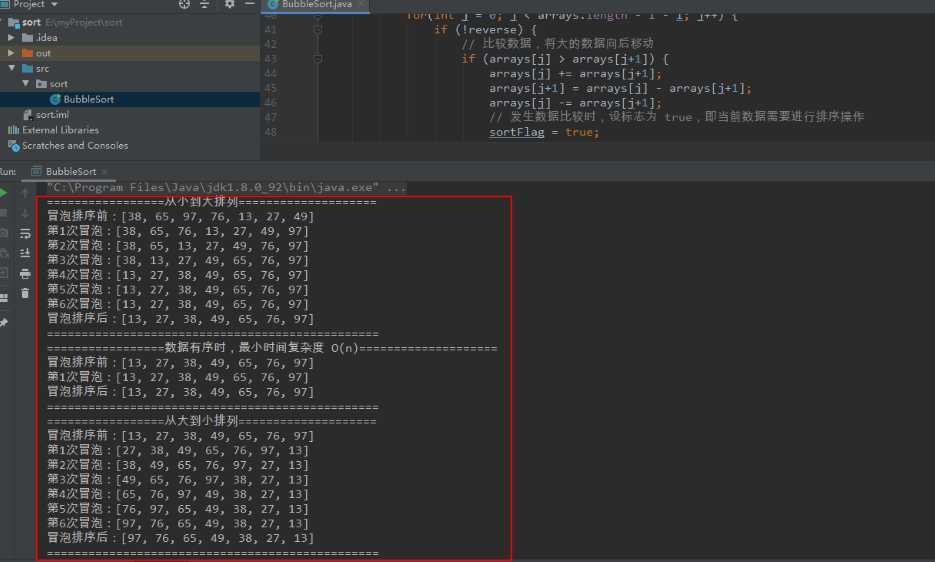This screenshot has width=935, height=562.
Task: Click the locate-in-project crosshair icon
Action: point(184,4)
